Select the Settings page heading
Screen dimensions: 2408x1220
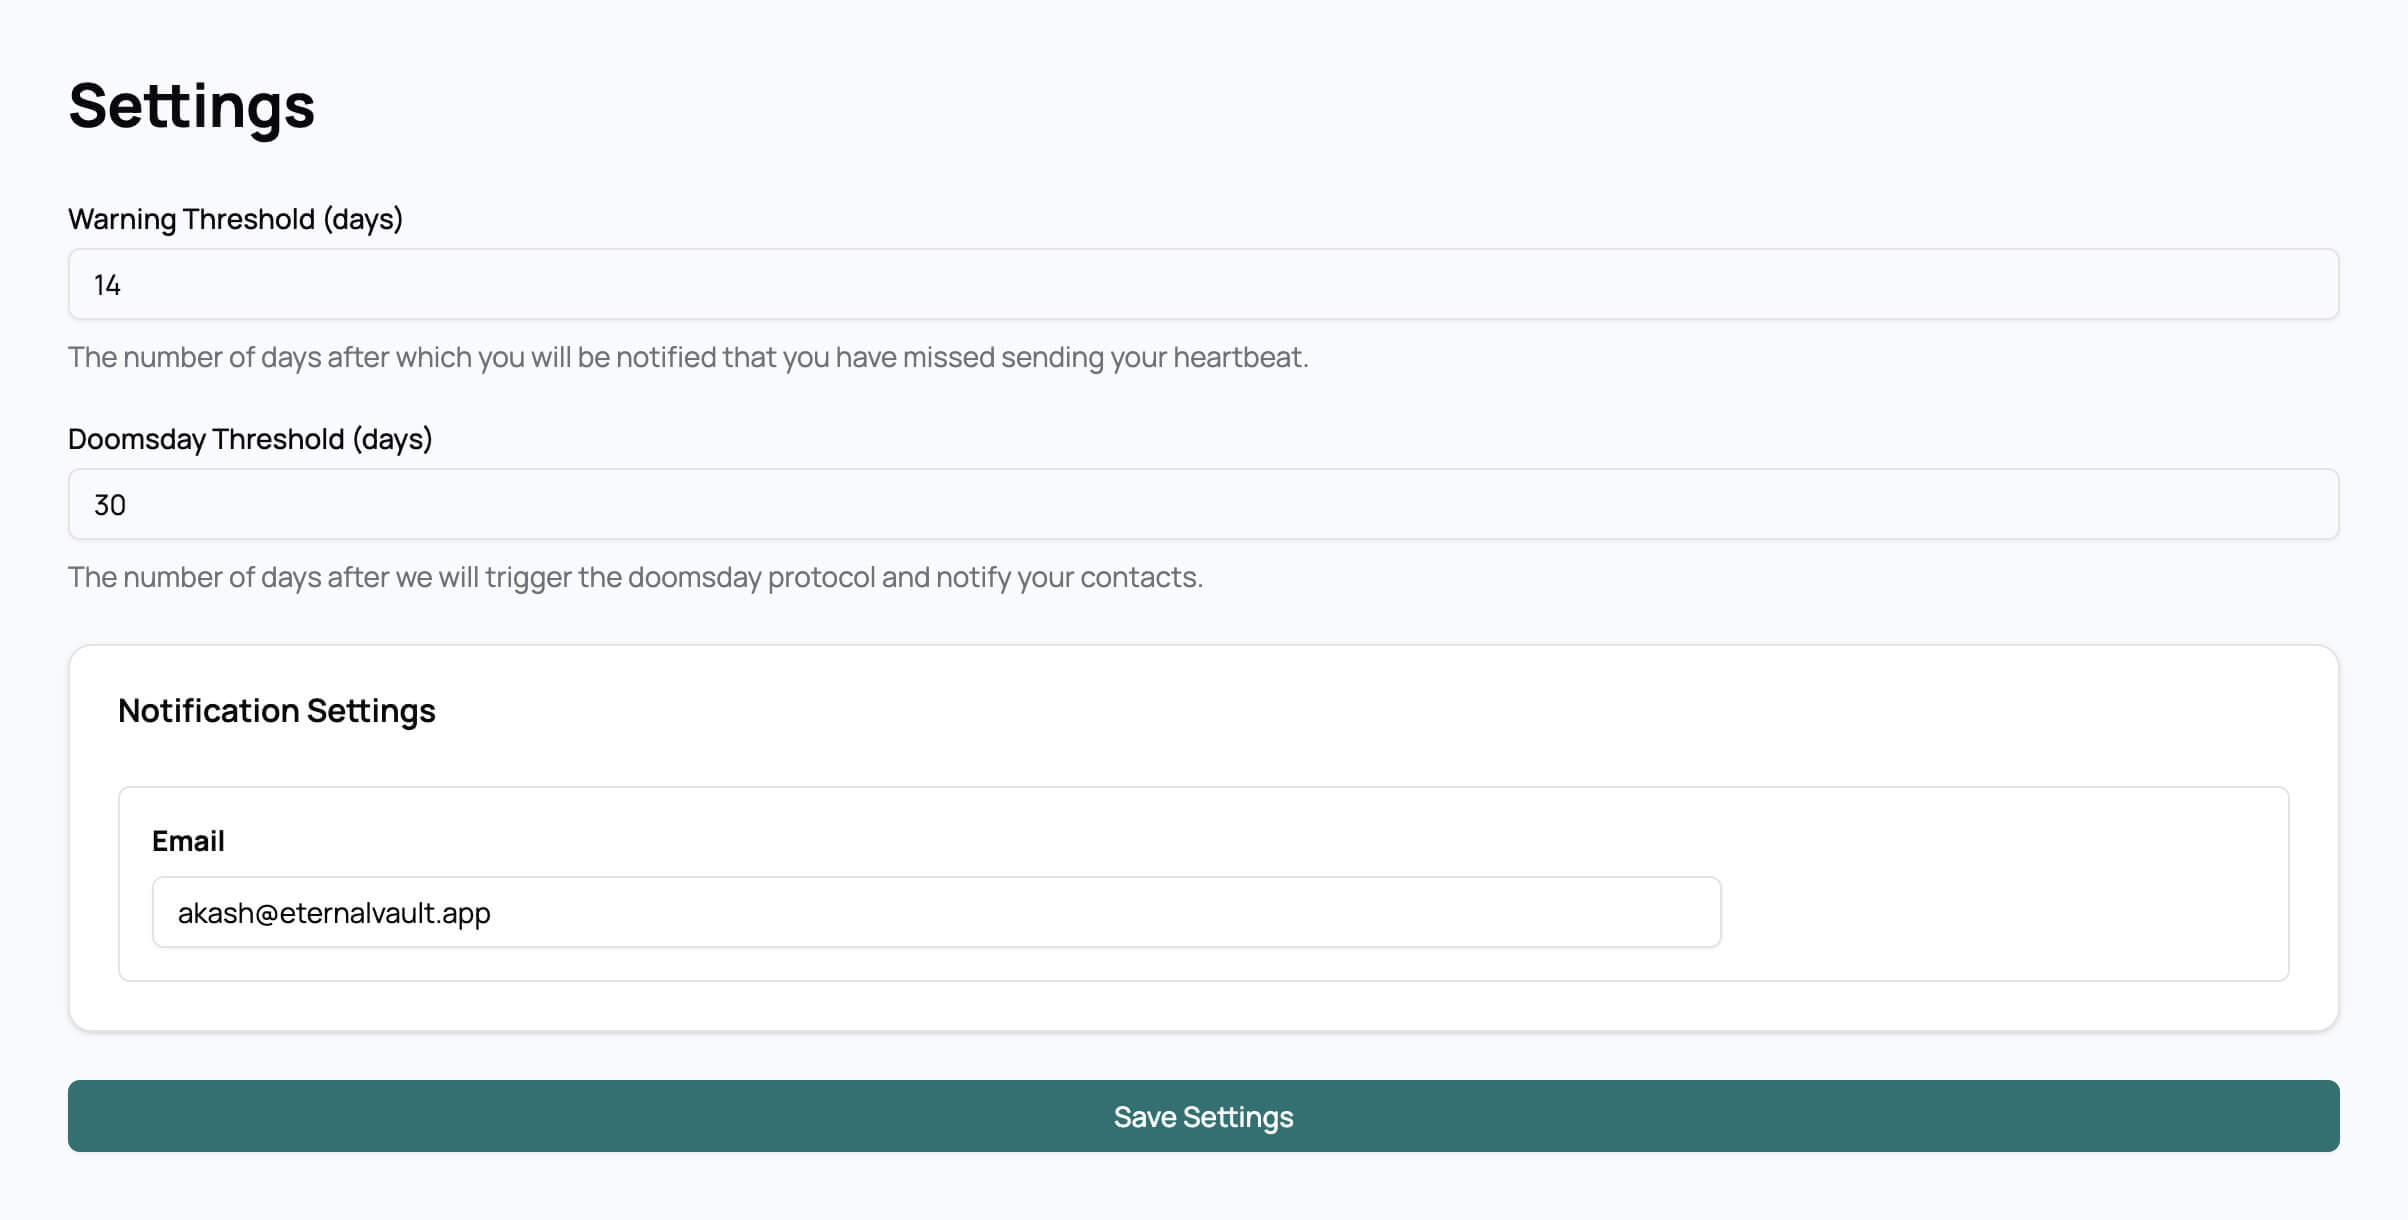(192, 106)
